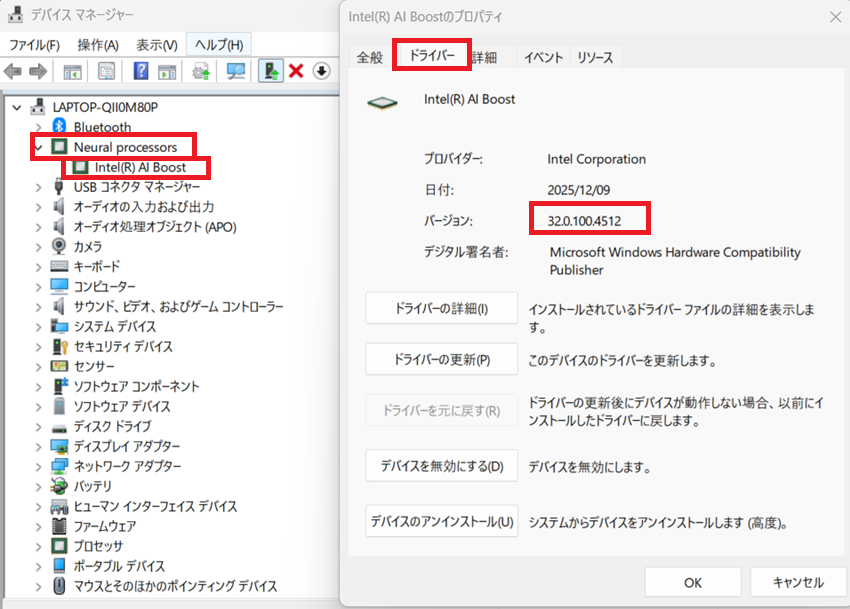Screen dimensions: 850x609
Task: Click the down arrow disable device icon
Action: pos(321,71)
